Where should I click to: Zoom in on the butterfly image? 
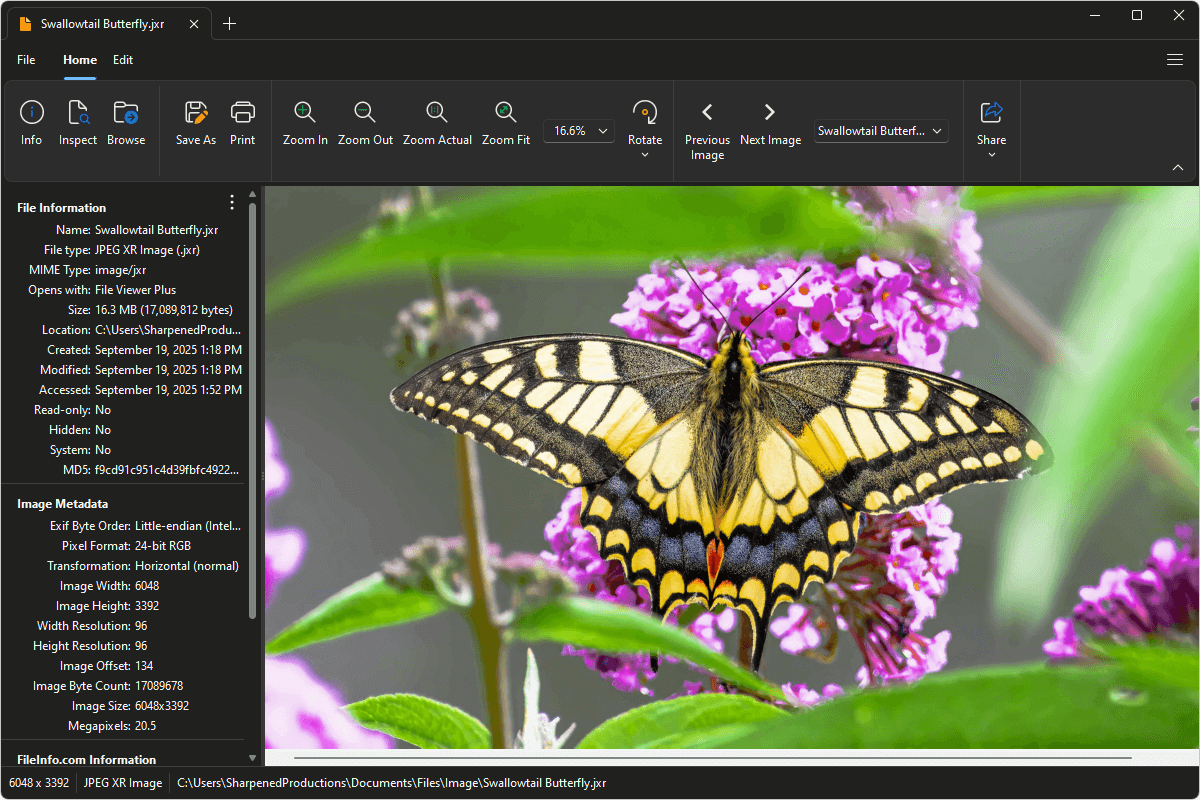(x=305, y=113)
